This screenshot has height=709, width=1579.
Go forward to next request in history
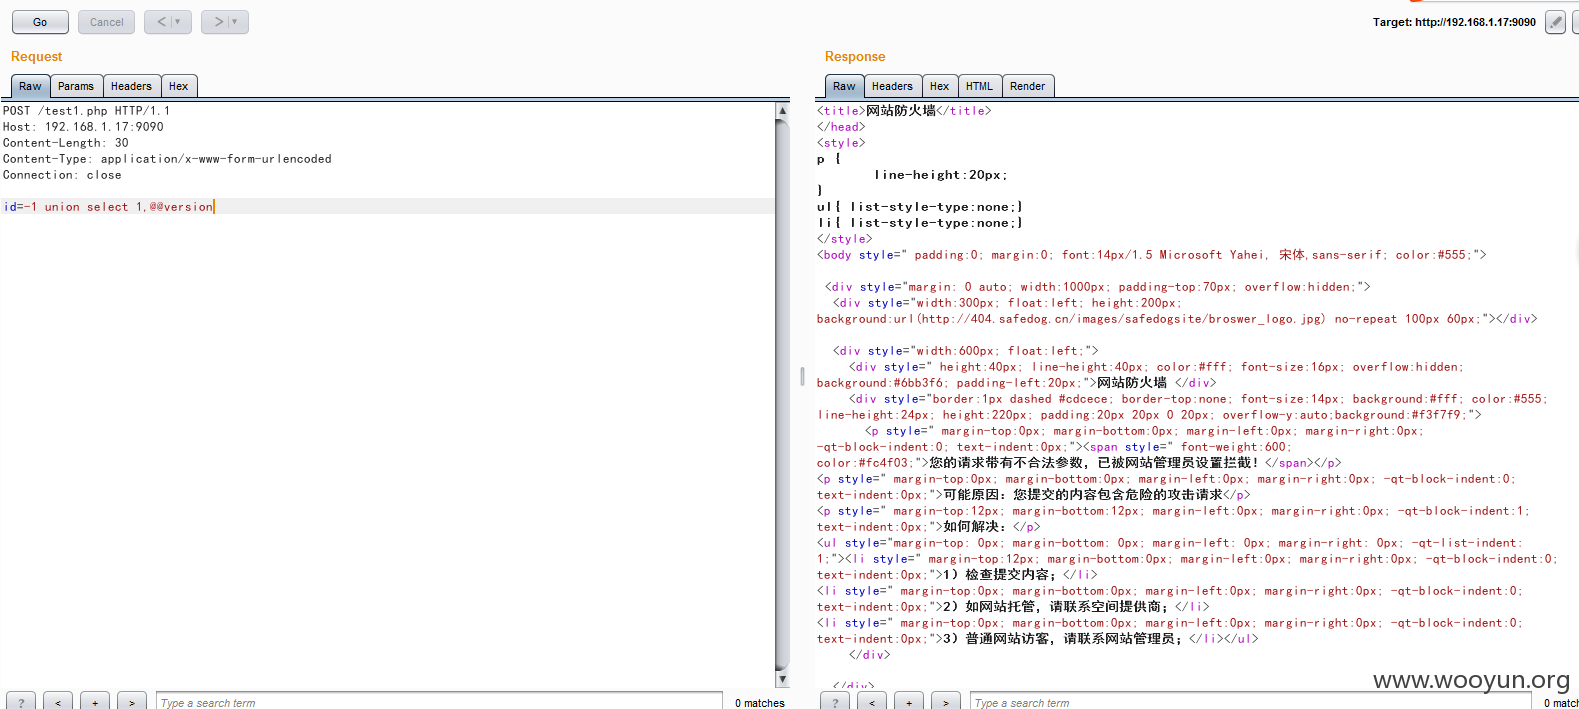coord(224,22)
